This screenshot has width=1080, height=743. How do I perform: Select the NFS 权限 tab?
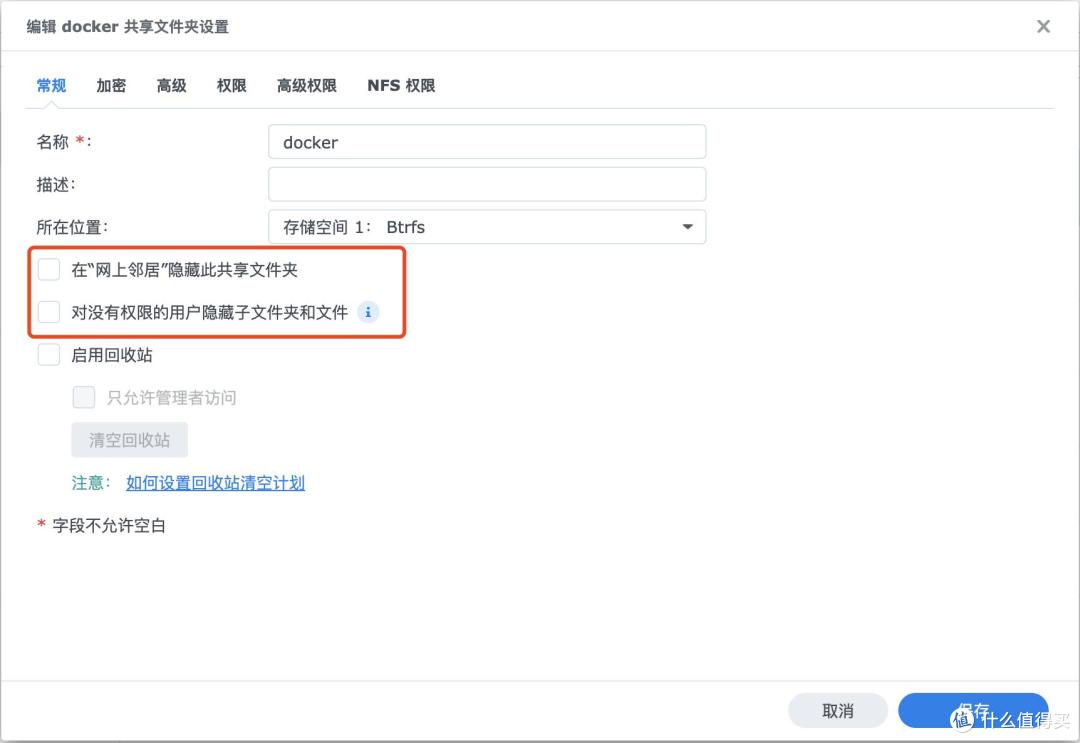point(401,85)
